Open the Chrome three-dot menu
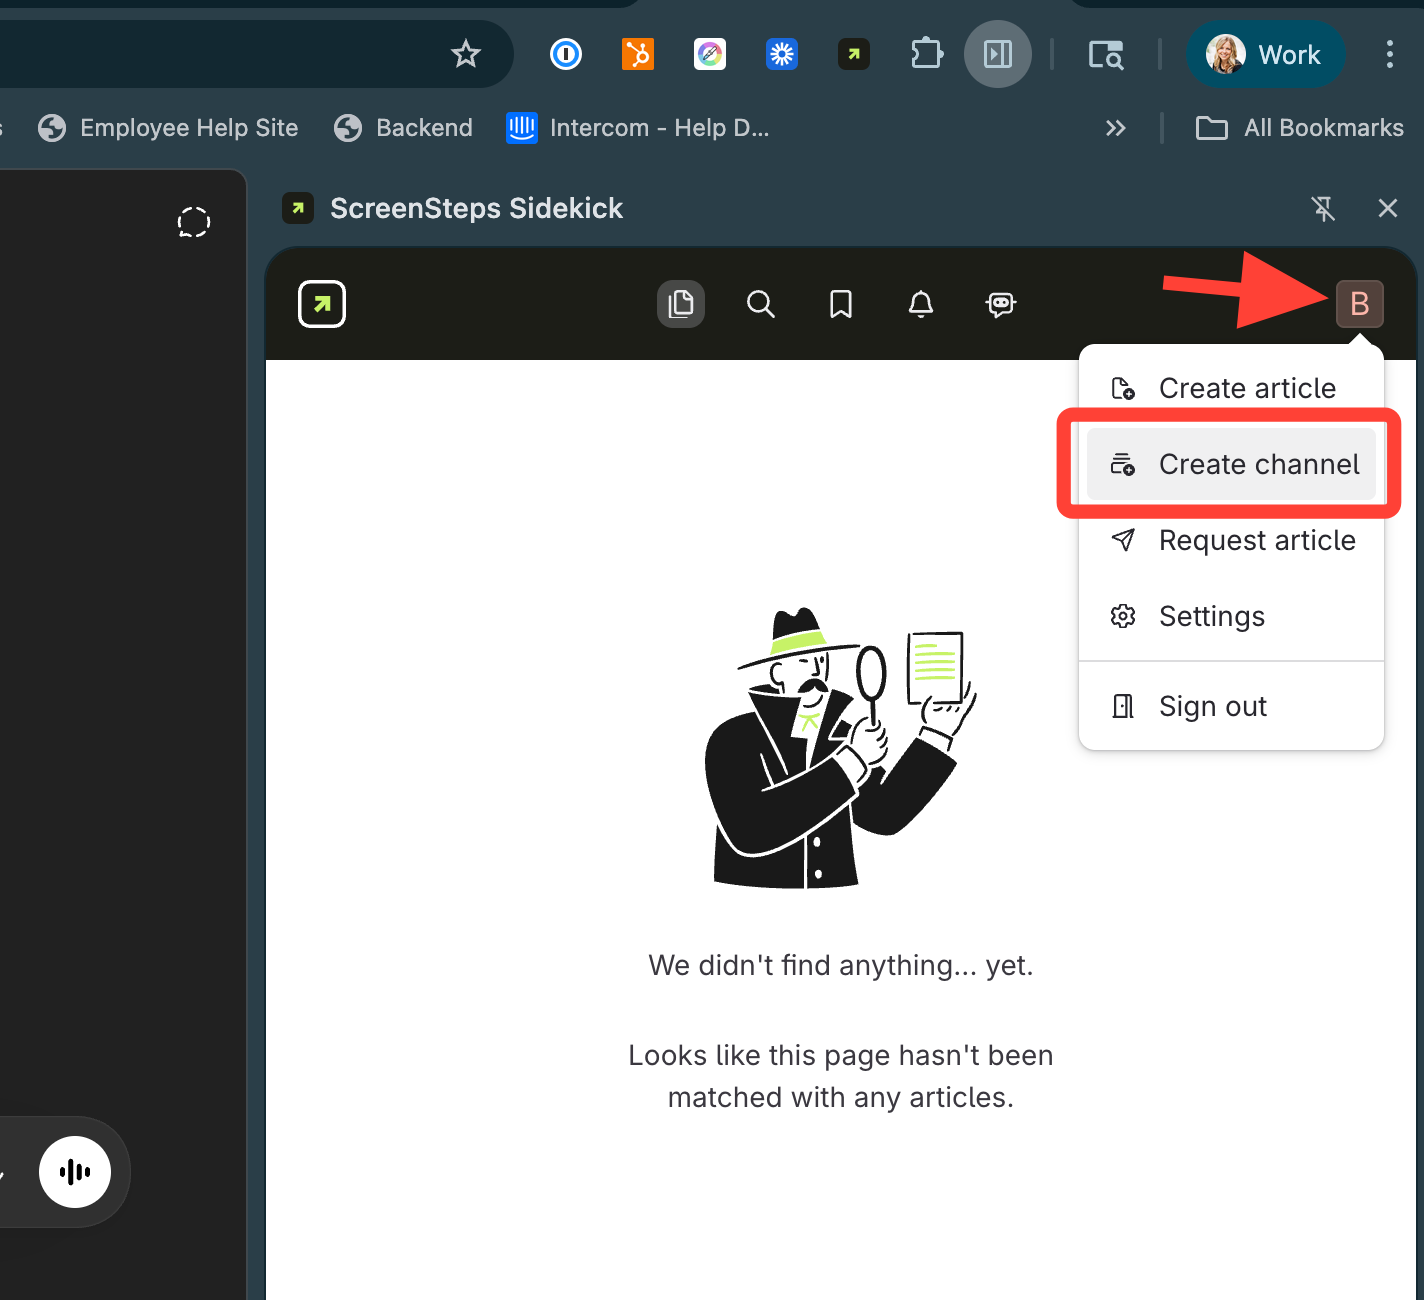 1389,54
